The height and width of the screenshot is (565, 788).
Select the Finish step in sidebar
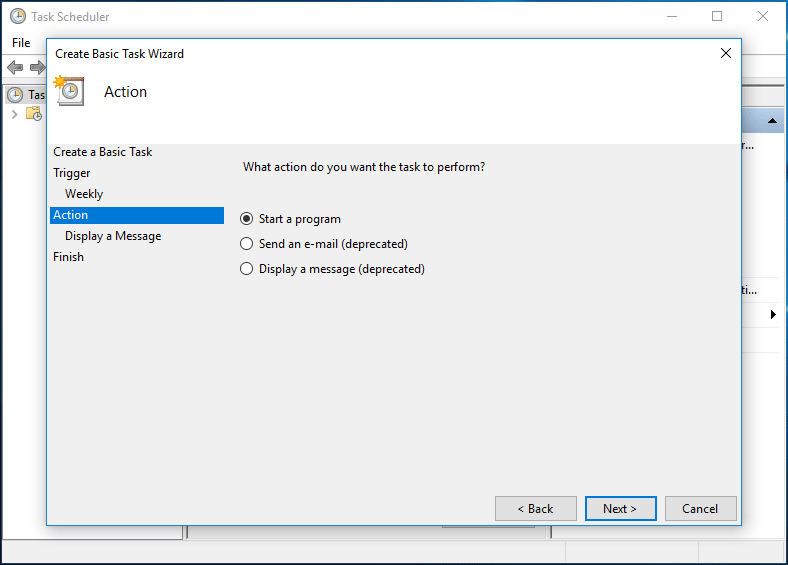tap(68, 257)
